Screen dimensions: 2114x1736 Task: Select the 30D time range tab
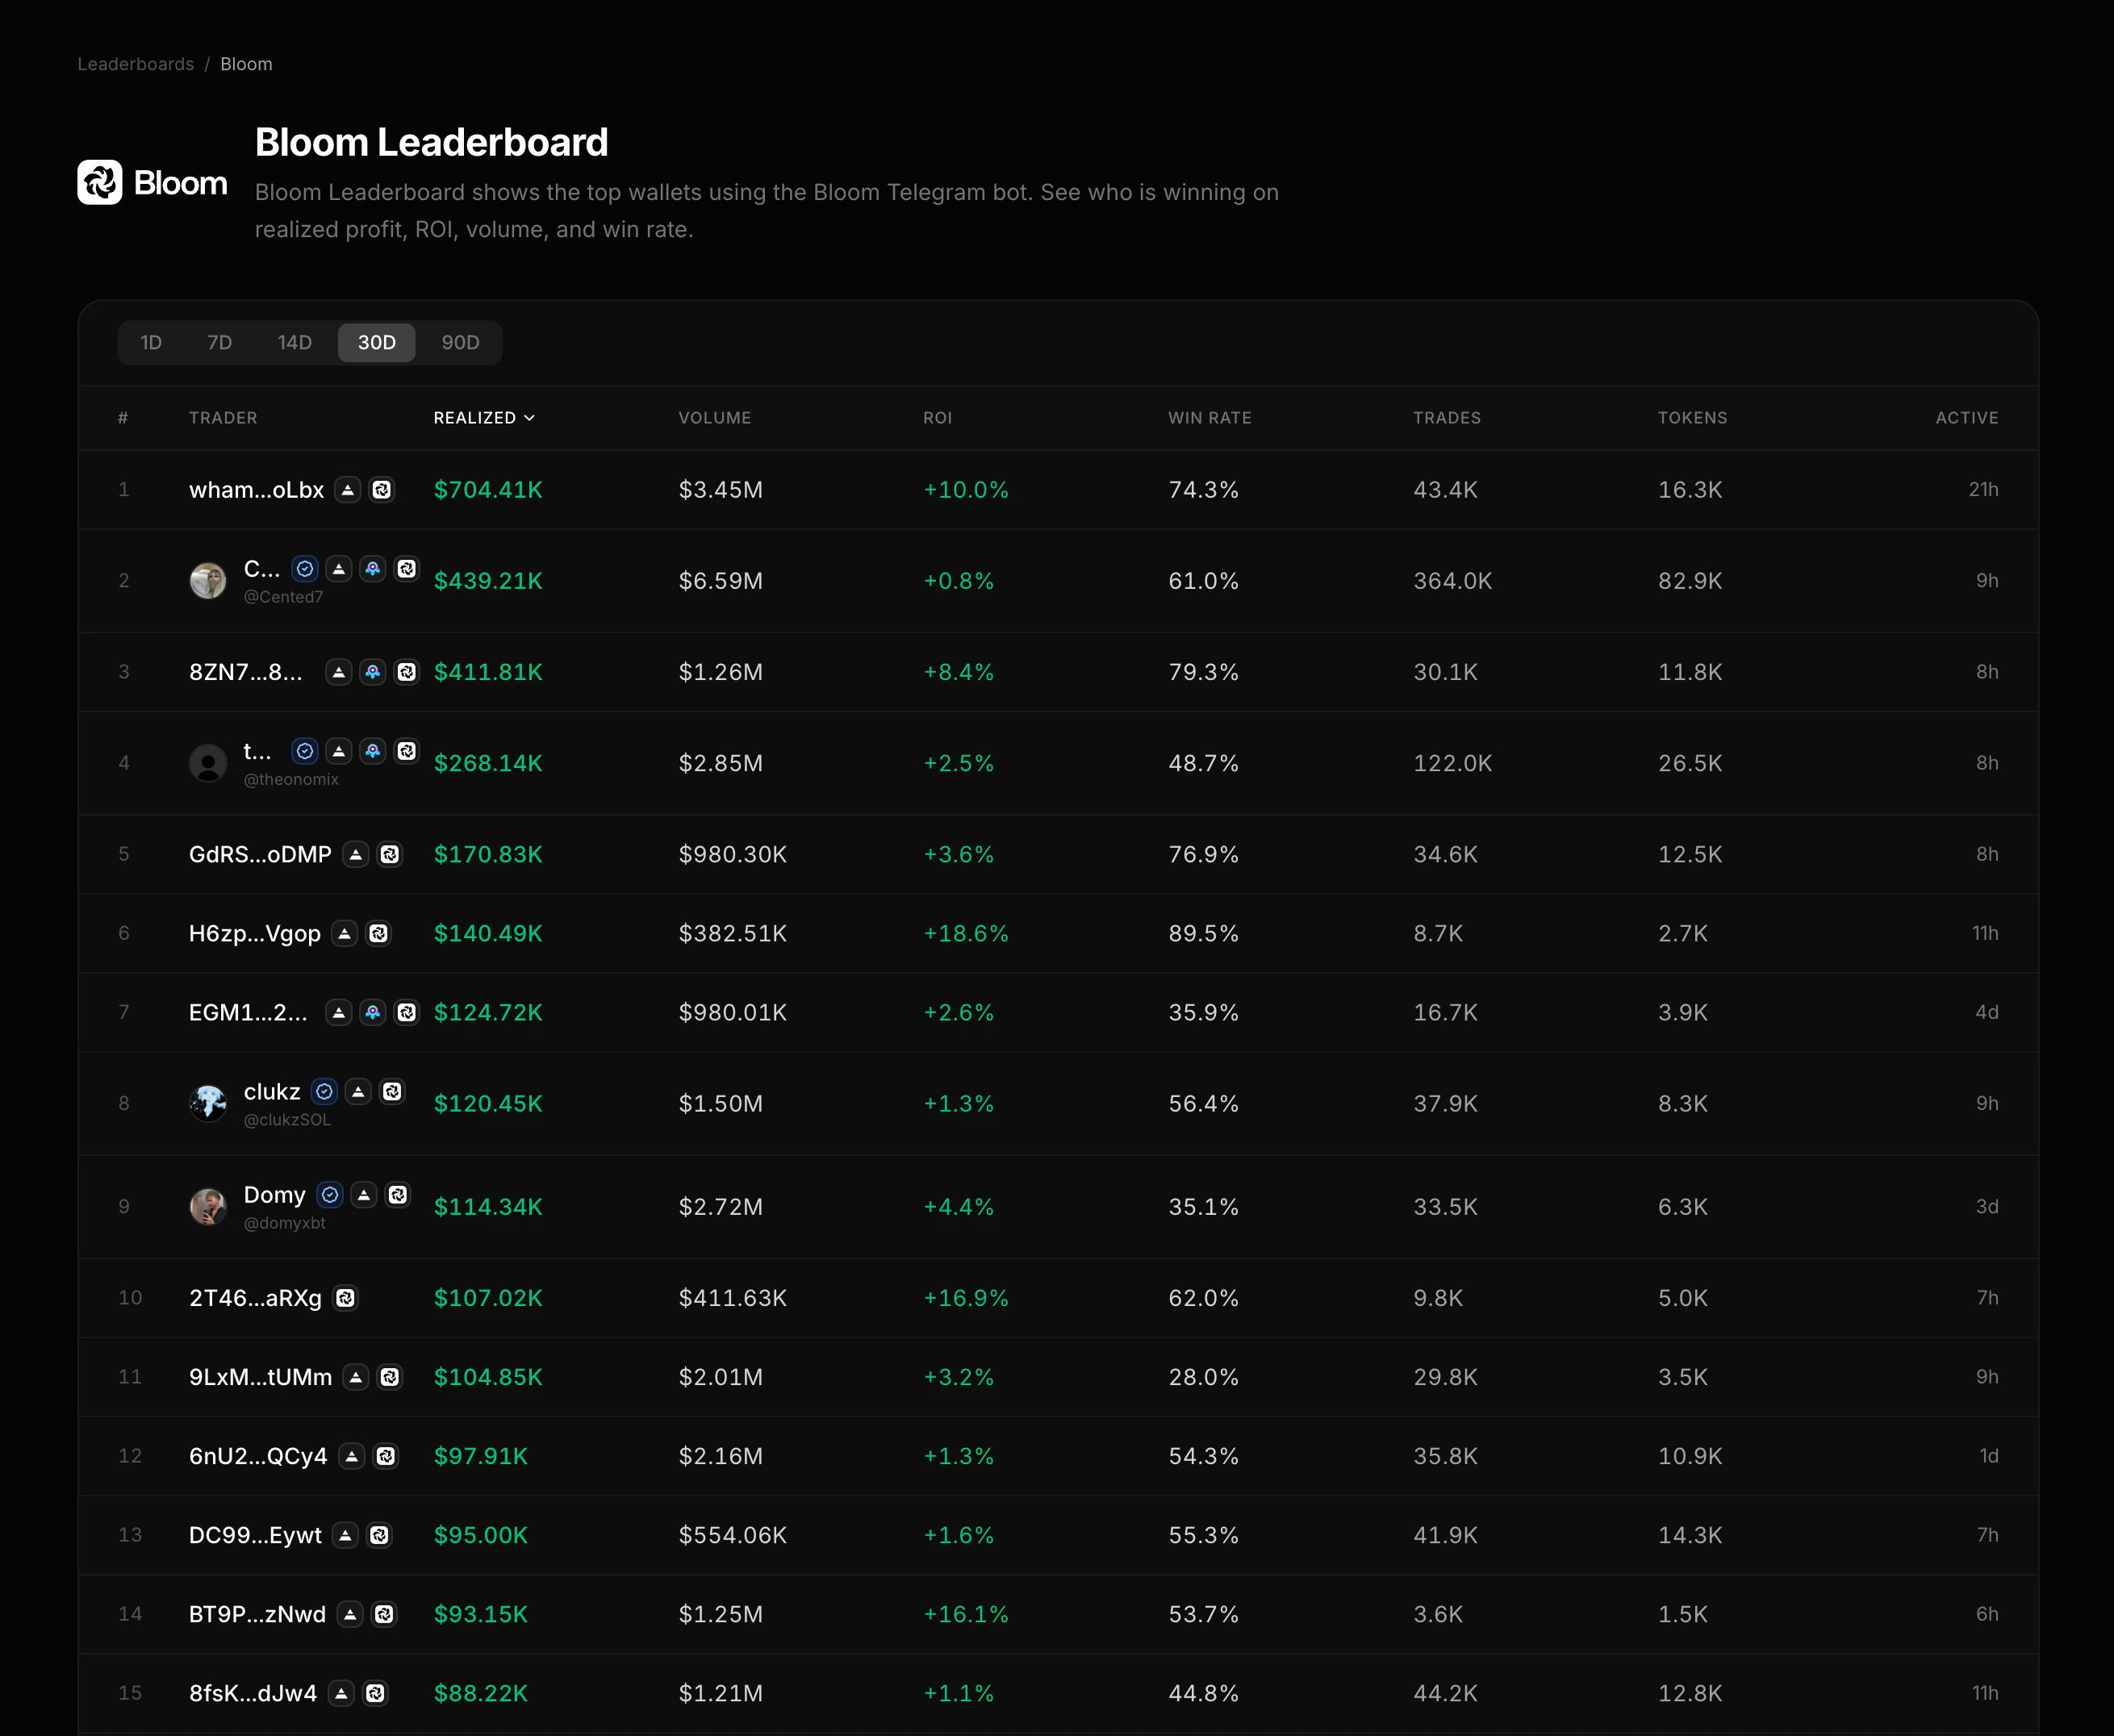tap(377, 343)
